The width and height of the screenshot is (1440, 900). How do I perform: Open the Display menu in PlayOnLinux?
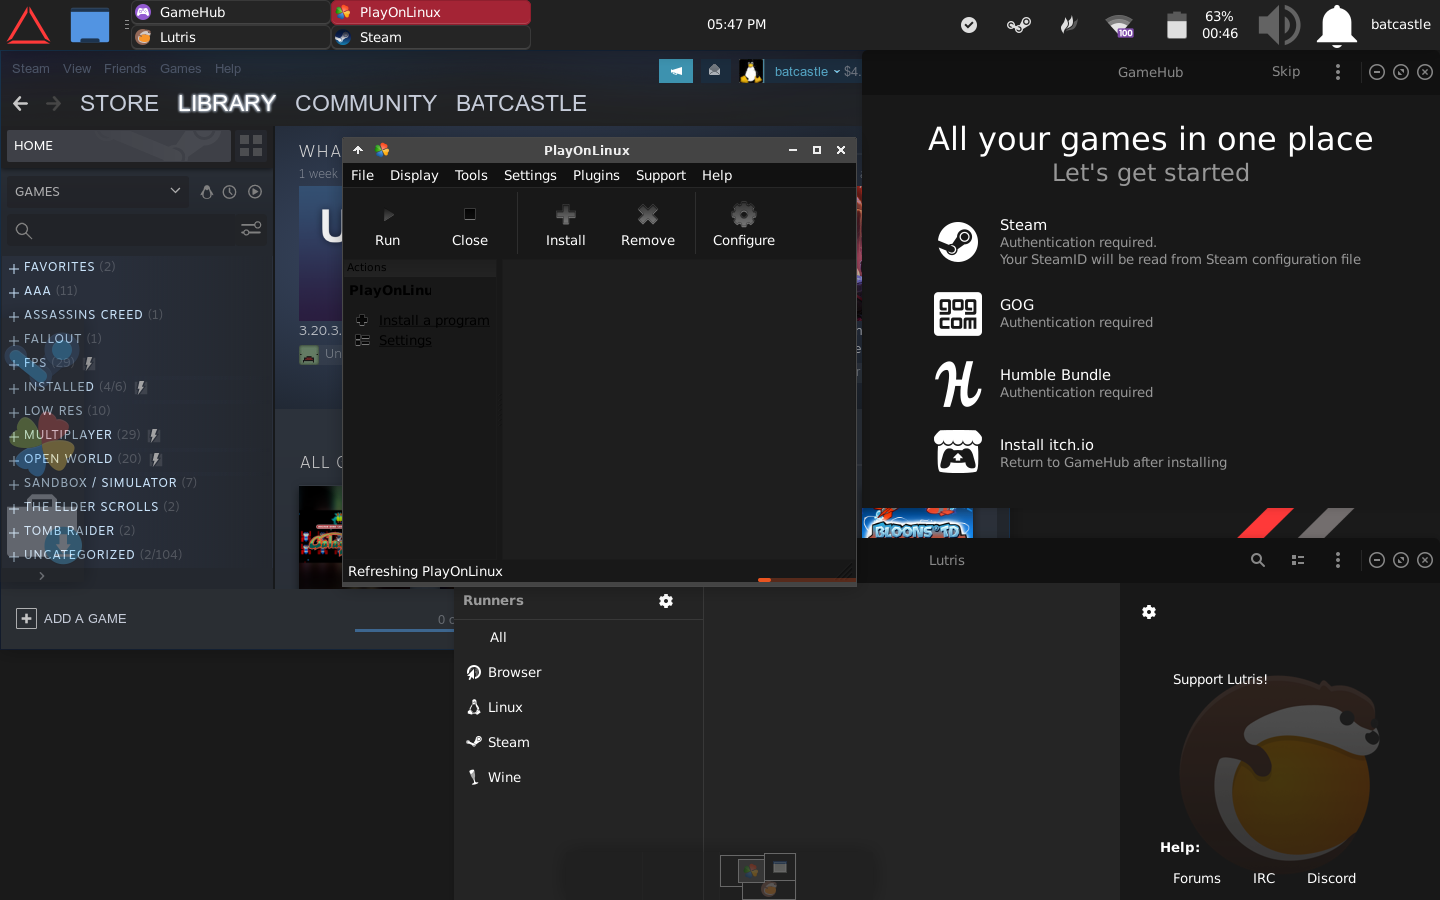pos(414,175)
